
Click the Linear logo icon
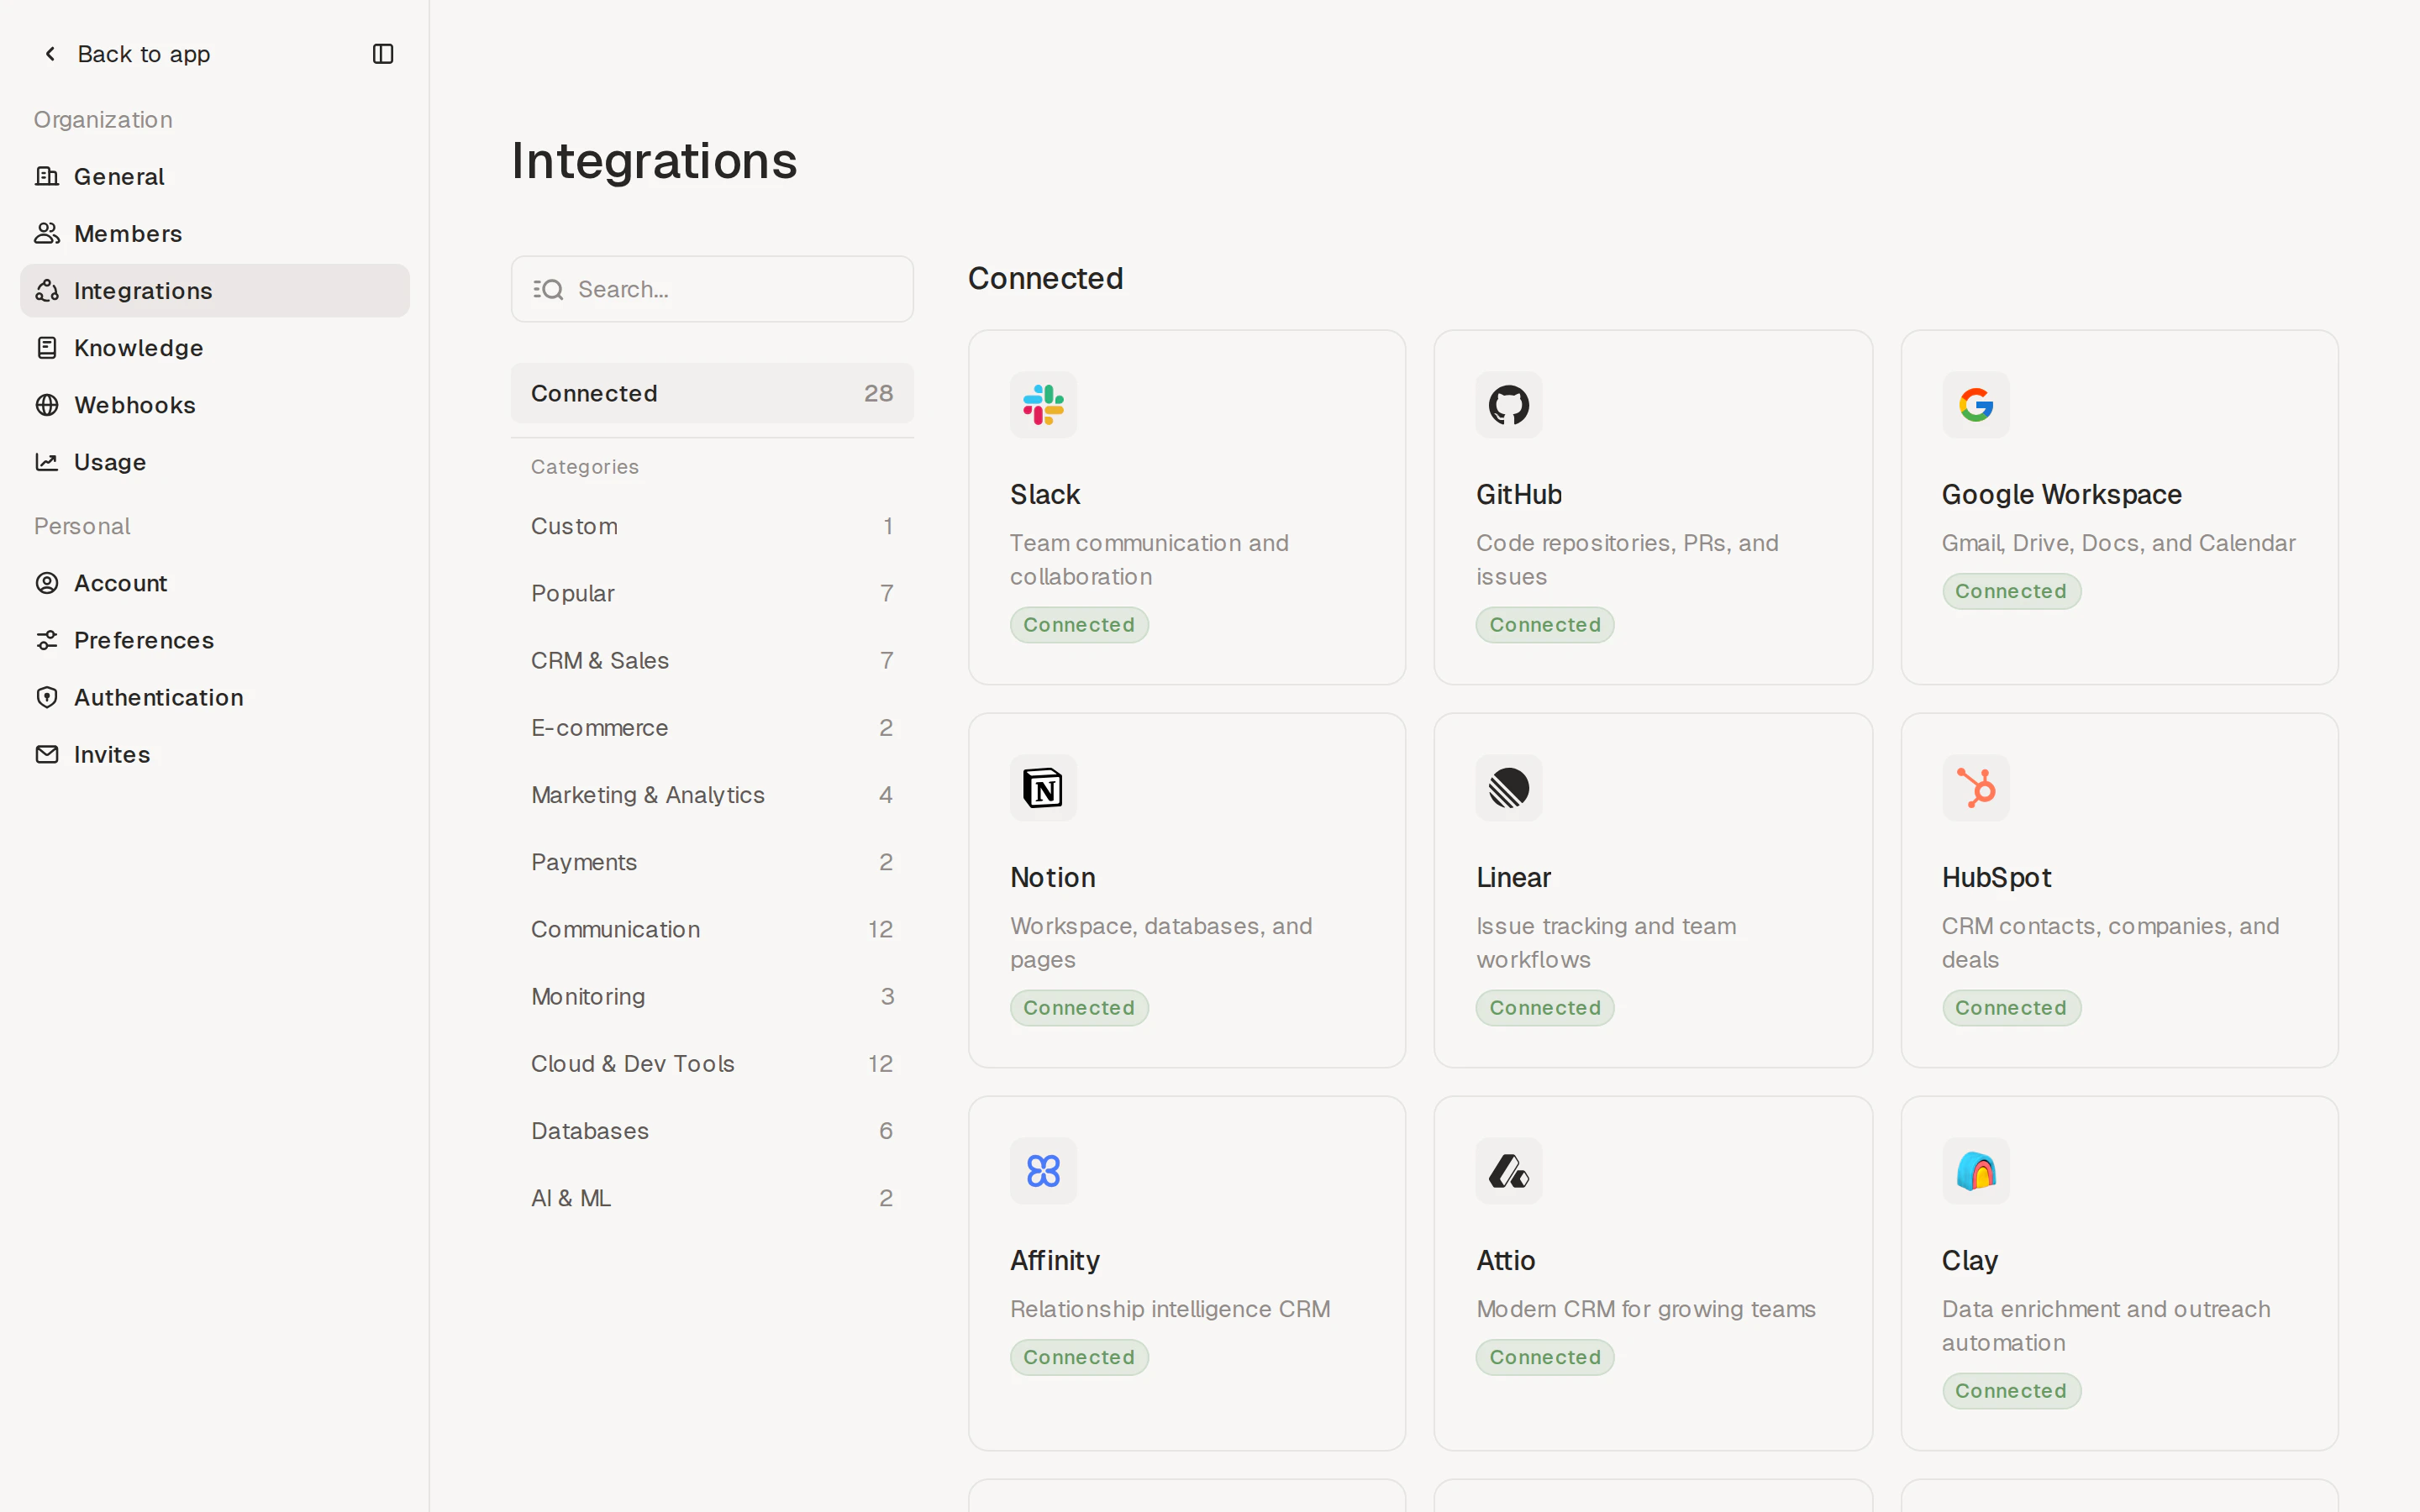(1509, 788)
